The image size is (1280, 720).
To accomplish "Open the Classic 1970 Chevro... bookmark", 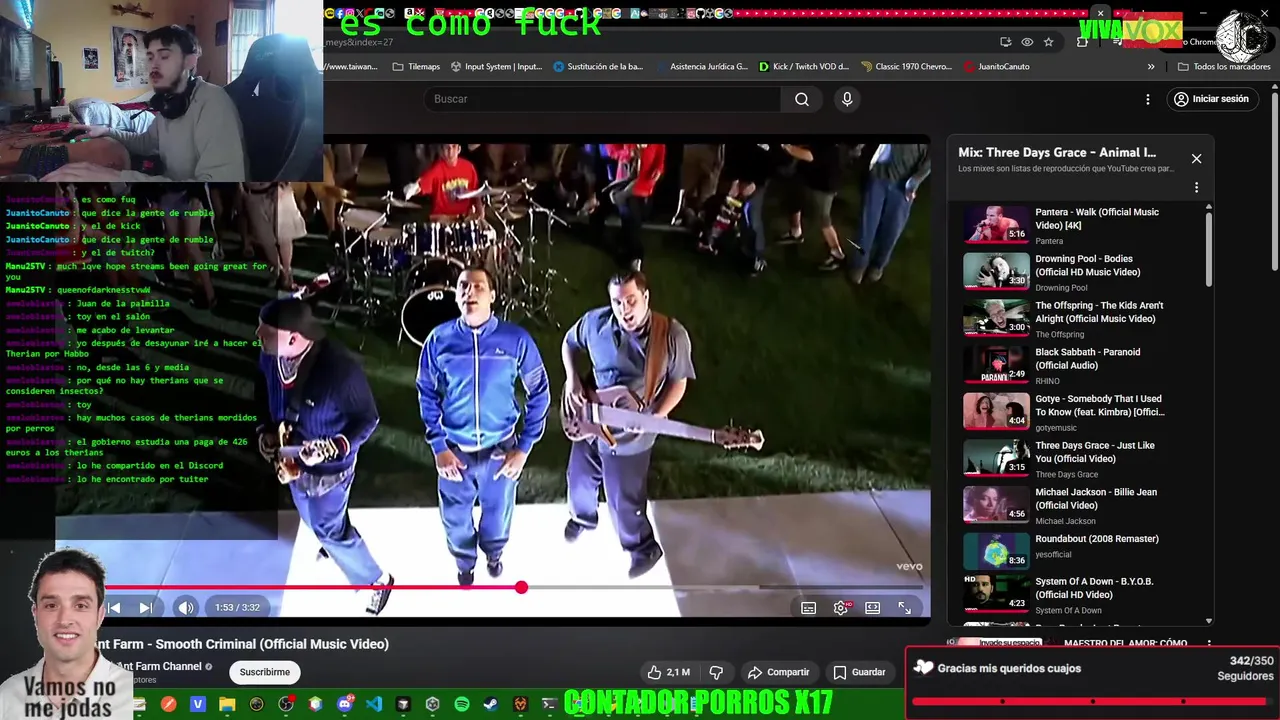I will 906,67.
